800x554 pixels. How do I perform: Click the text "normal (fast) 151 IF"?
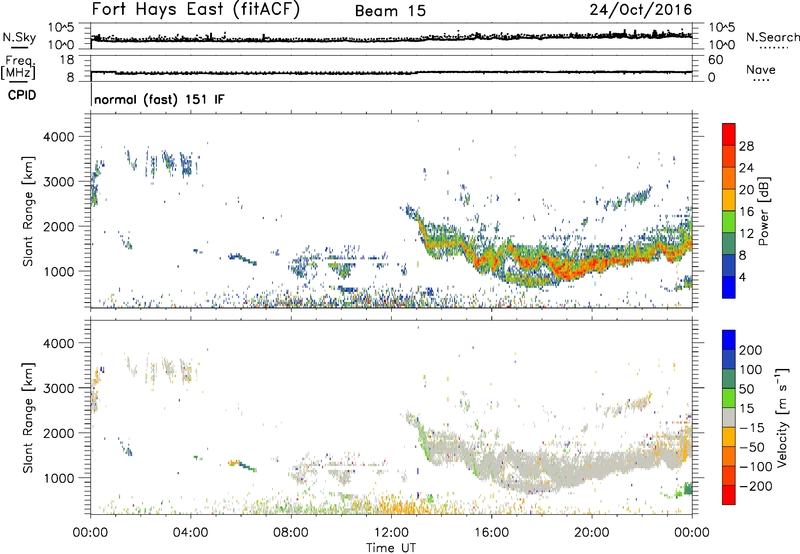[159, 99]
